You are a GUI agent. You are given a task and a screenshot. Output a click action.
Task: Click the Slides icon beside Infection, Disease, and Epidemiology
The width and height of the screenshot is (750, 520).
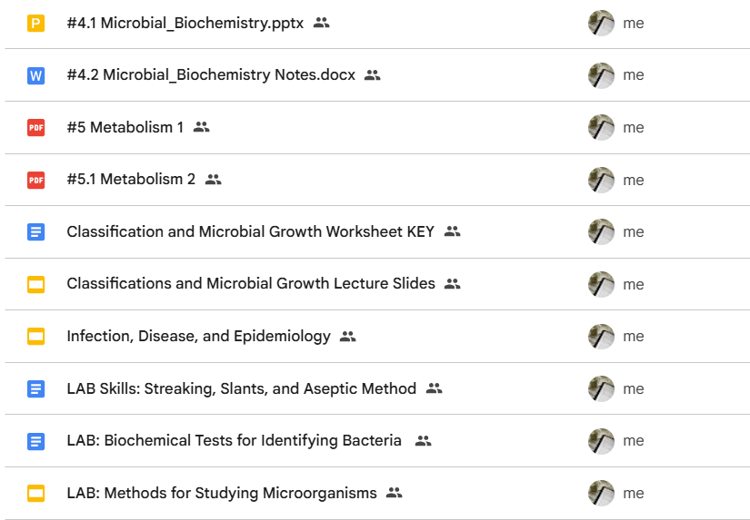coord(36,336)
